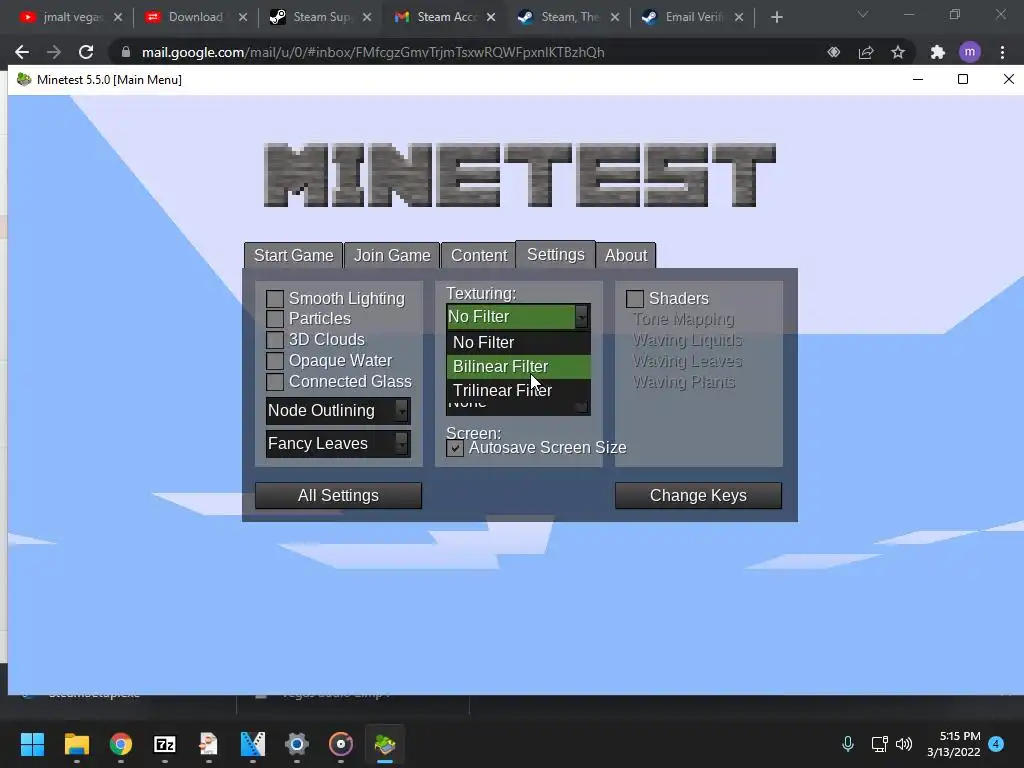Screen dimensions: 1024x768
Task: Open the notification badge in tray
Action: [996, 744]
